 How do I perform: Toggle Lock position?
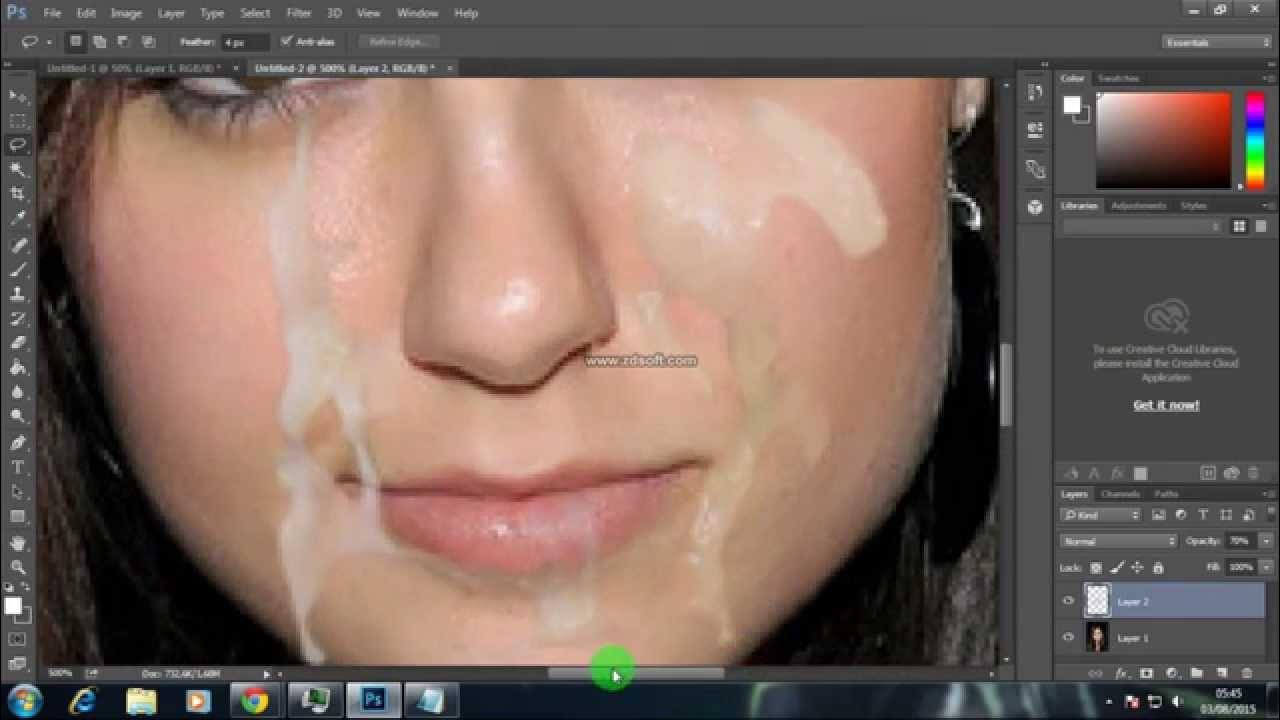[x=1136, y=567]
